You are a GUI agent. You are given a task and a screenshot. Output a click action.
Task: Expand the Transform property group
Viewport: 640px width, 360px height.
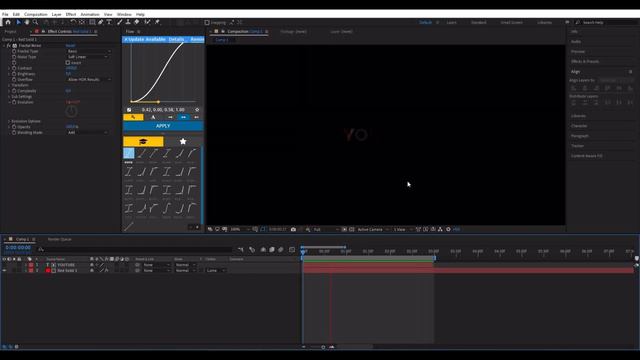pyautogui.click(x=9, y=85)
